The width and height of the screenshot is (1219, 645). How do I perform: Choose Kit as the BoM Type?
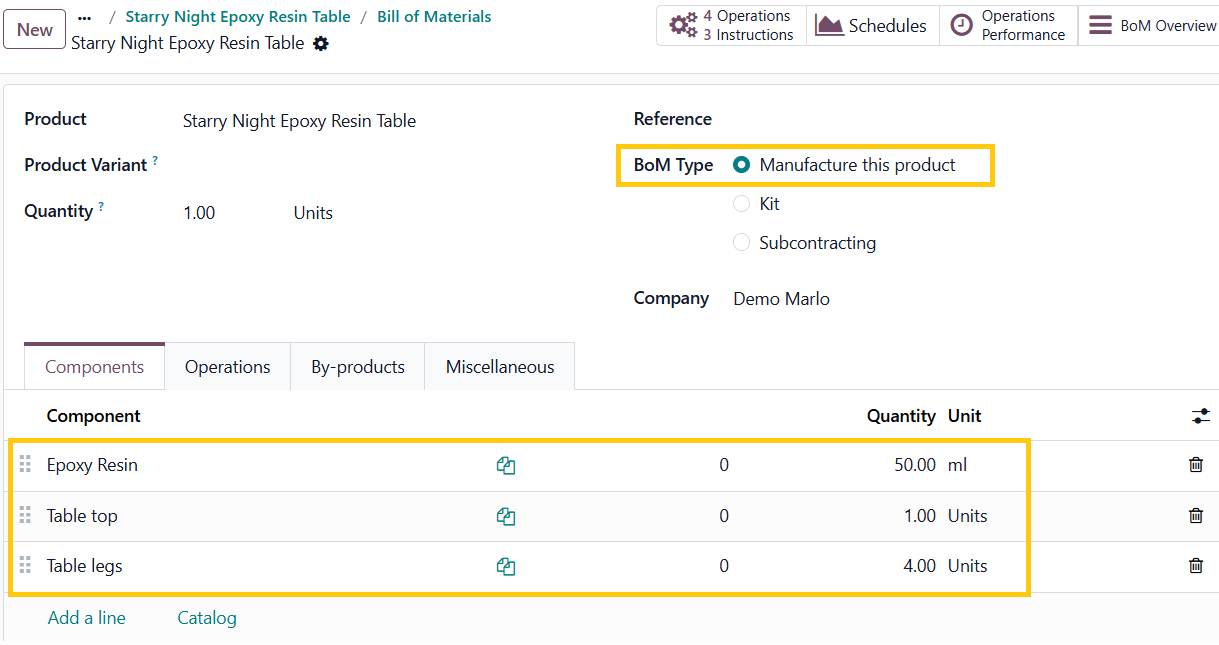click(x=742, y=204)
